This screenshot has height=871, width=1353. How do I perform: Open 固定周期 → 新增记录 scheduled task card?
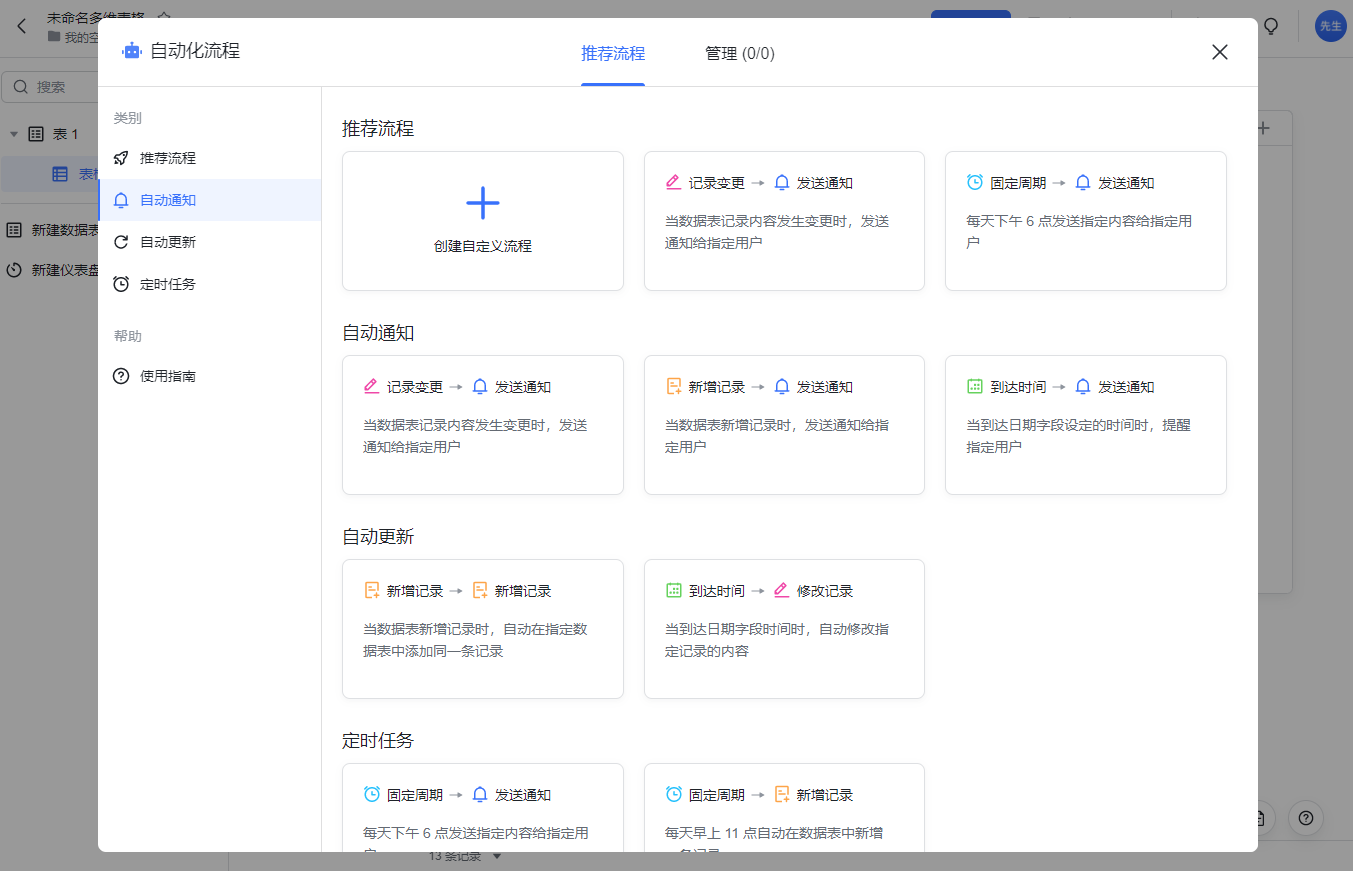[783, 810]
